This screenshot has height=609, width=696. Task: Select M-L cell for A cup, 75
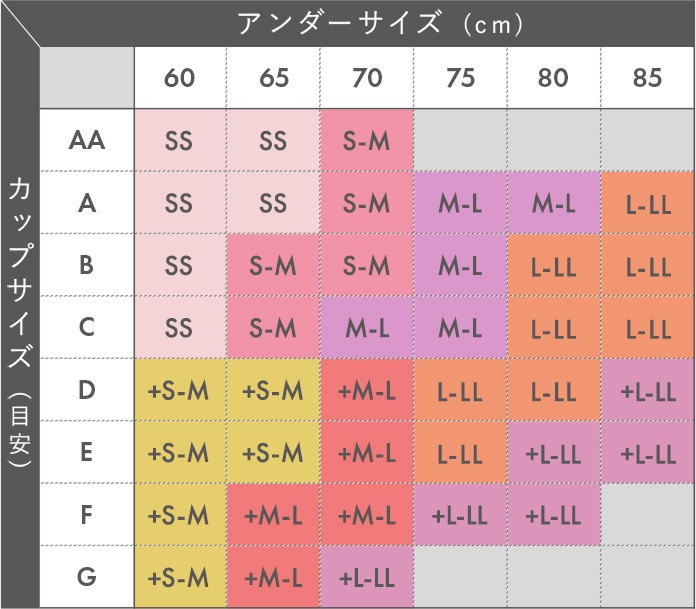[x=460, y=202]
